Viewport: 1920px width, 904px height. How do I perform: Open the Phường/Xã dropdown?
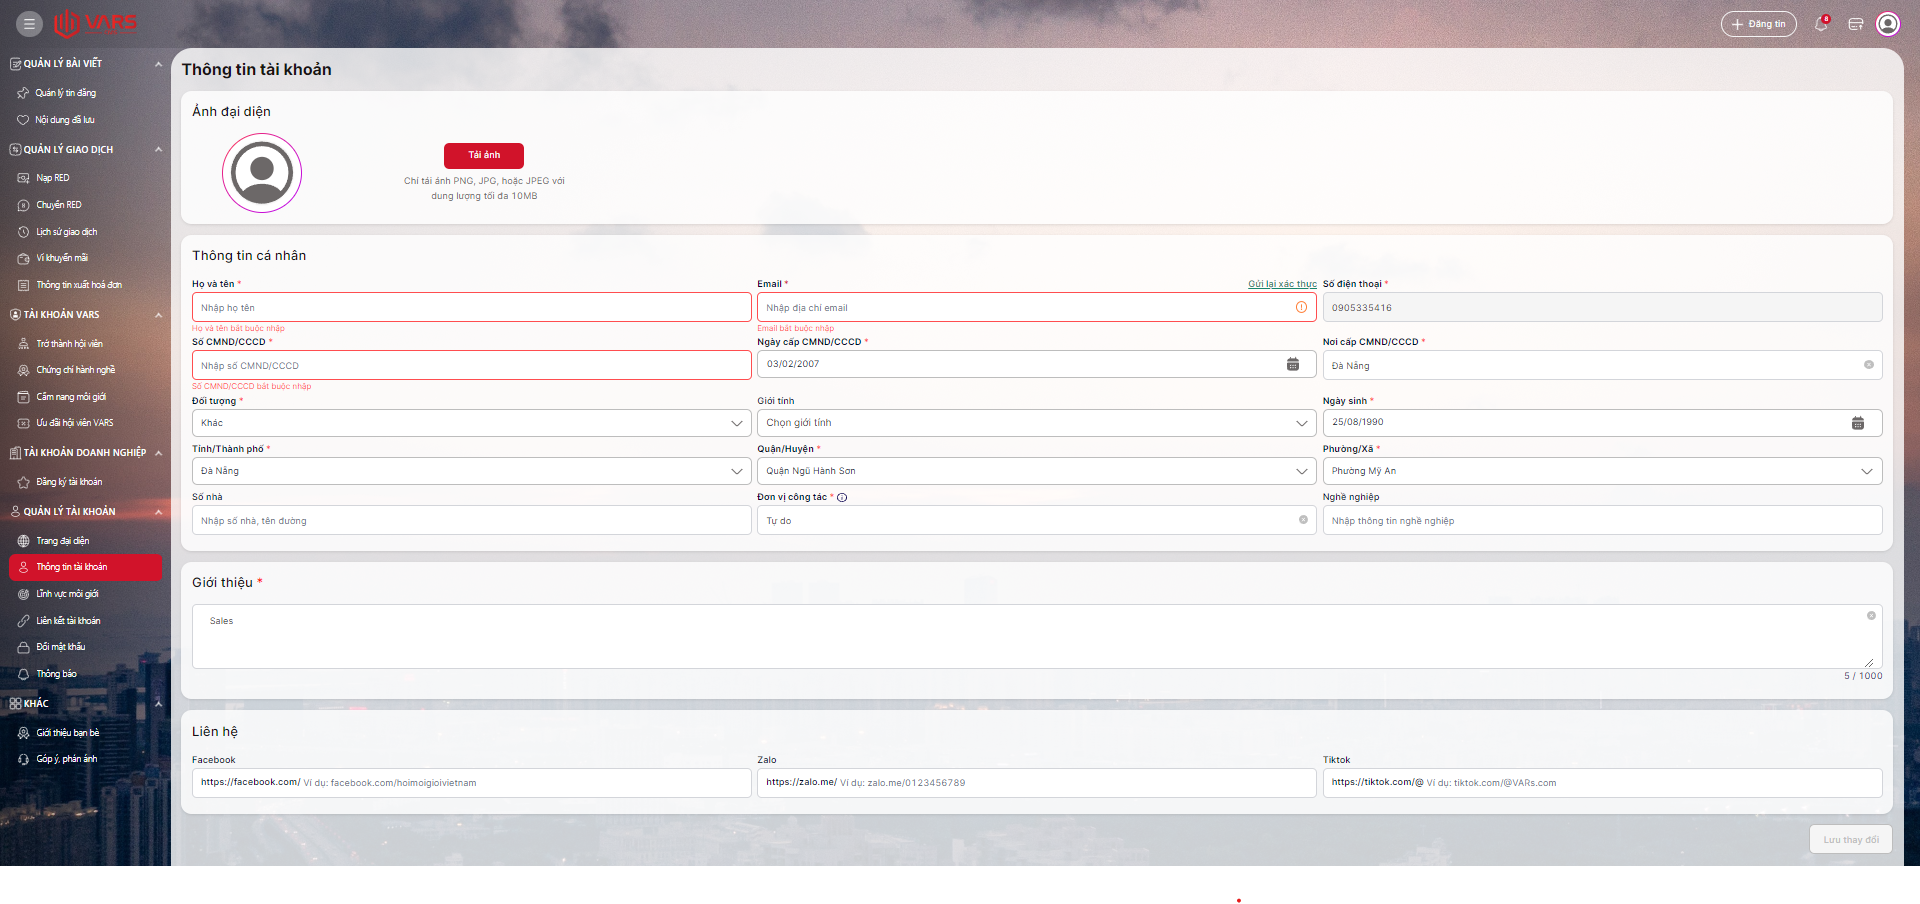coord(1602,471)
